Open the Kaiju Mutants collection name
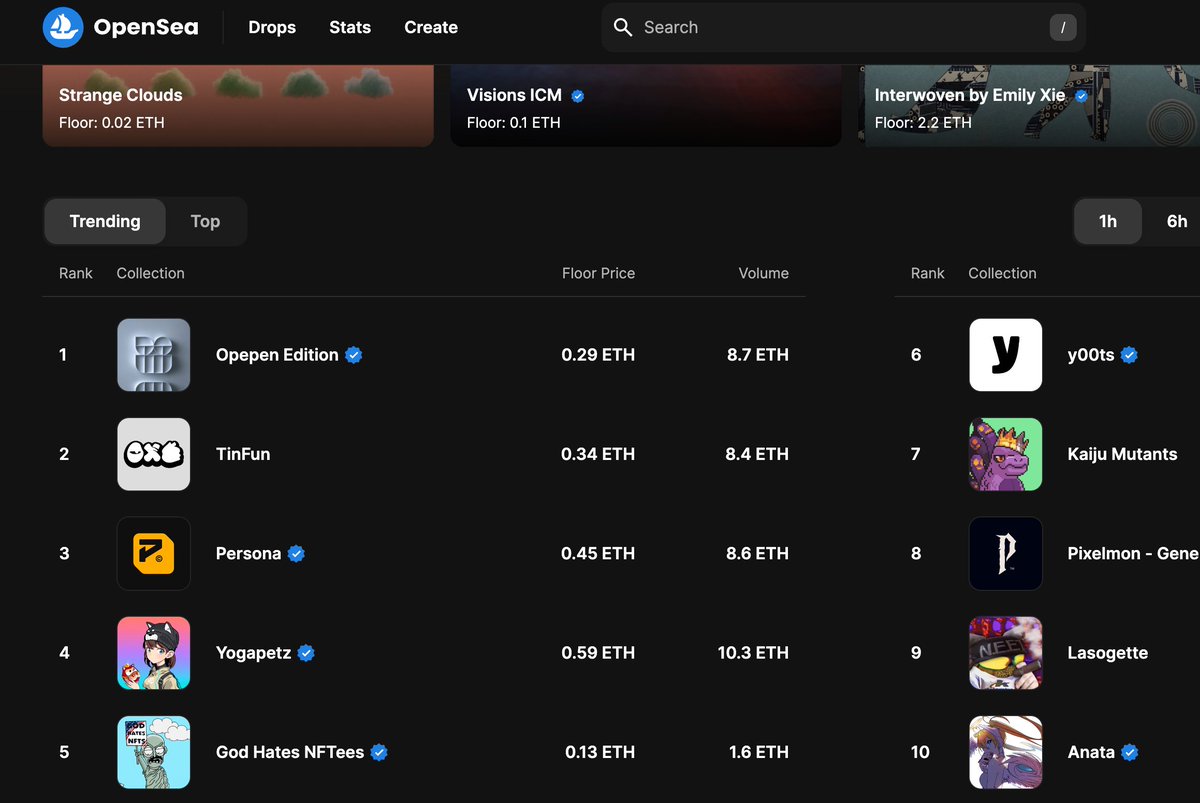1200x803 pixels. (1123, 454)
